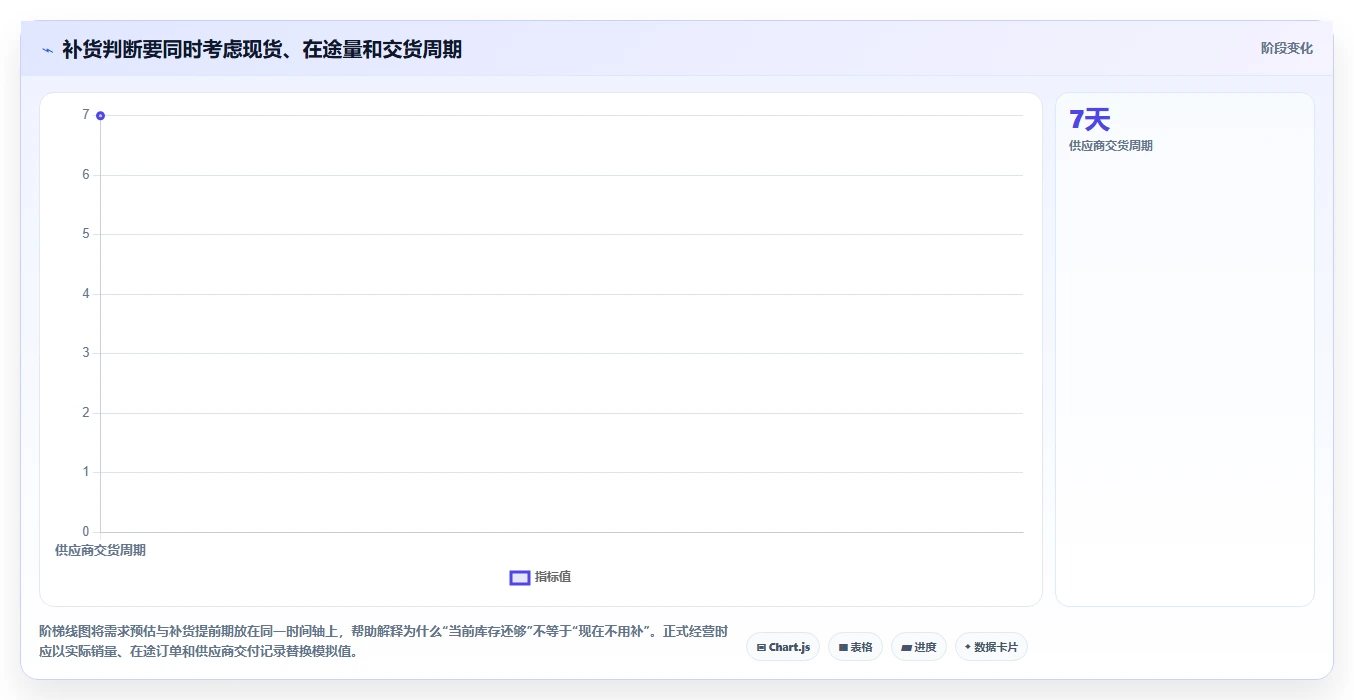
Task: Click the table icon in 表格 chip
Action: pyautogui.click(x=843, y=648)
